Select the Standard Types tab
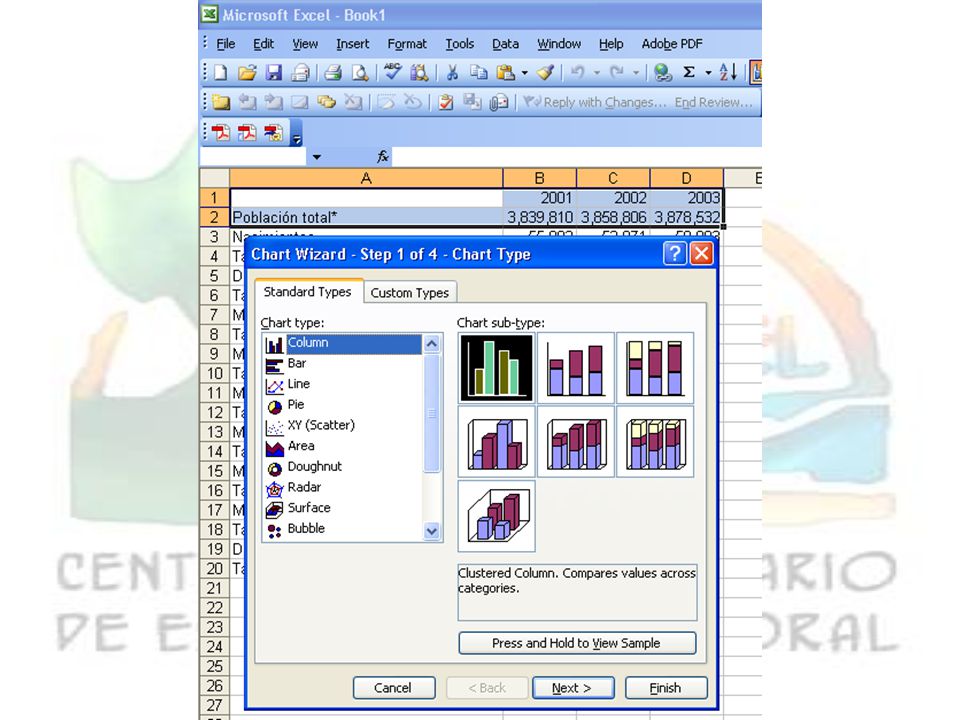 coord(308,291)
